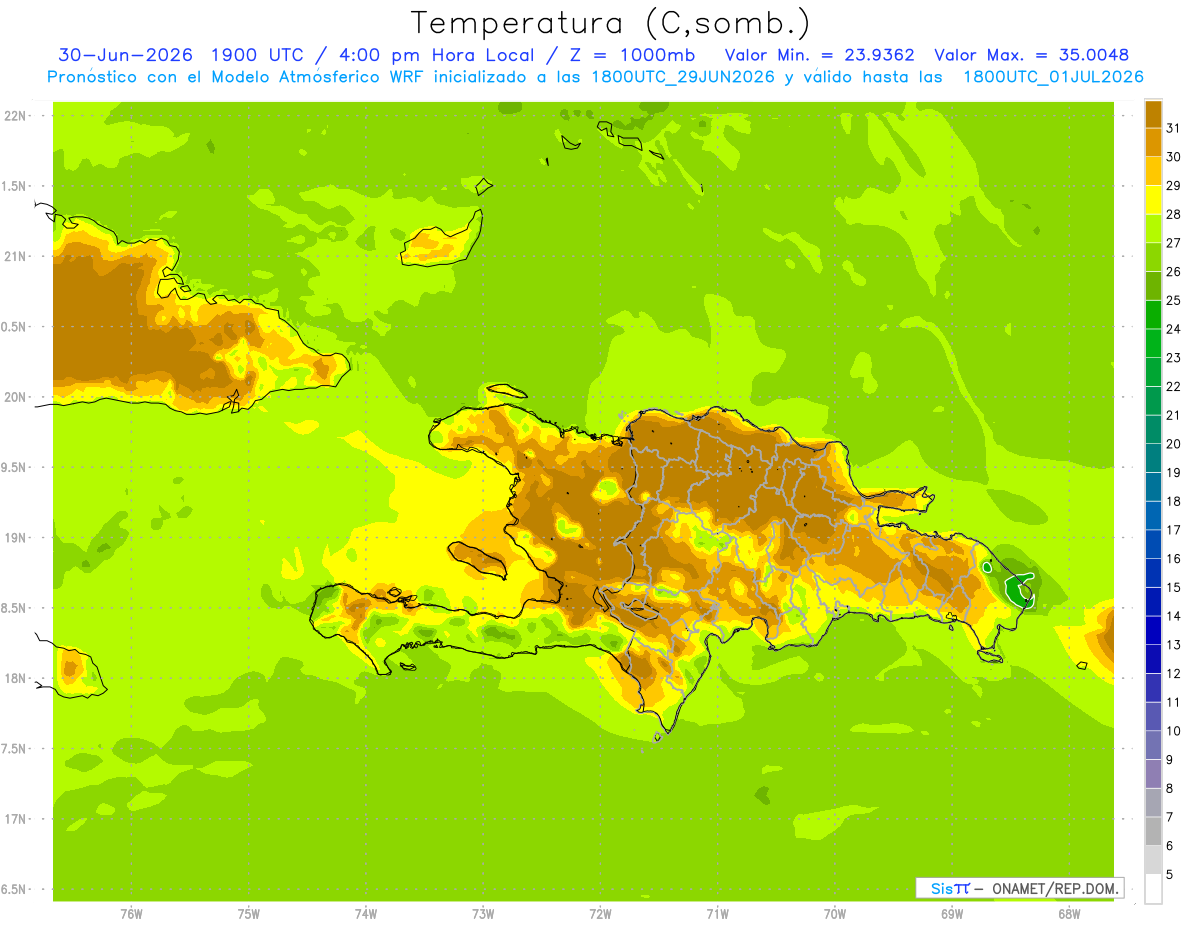
Task: Click the '75W' longitude label
Action: 249,914
